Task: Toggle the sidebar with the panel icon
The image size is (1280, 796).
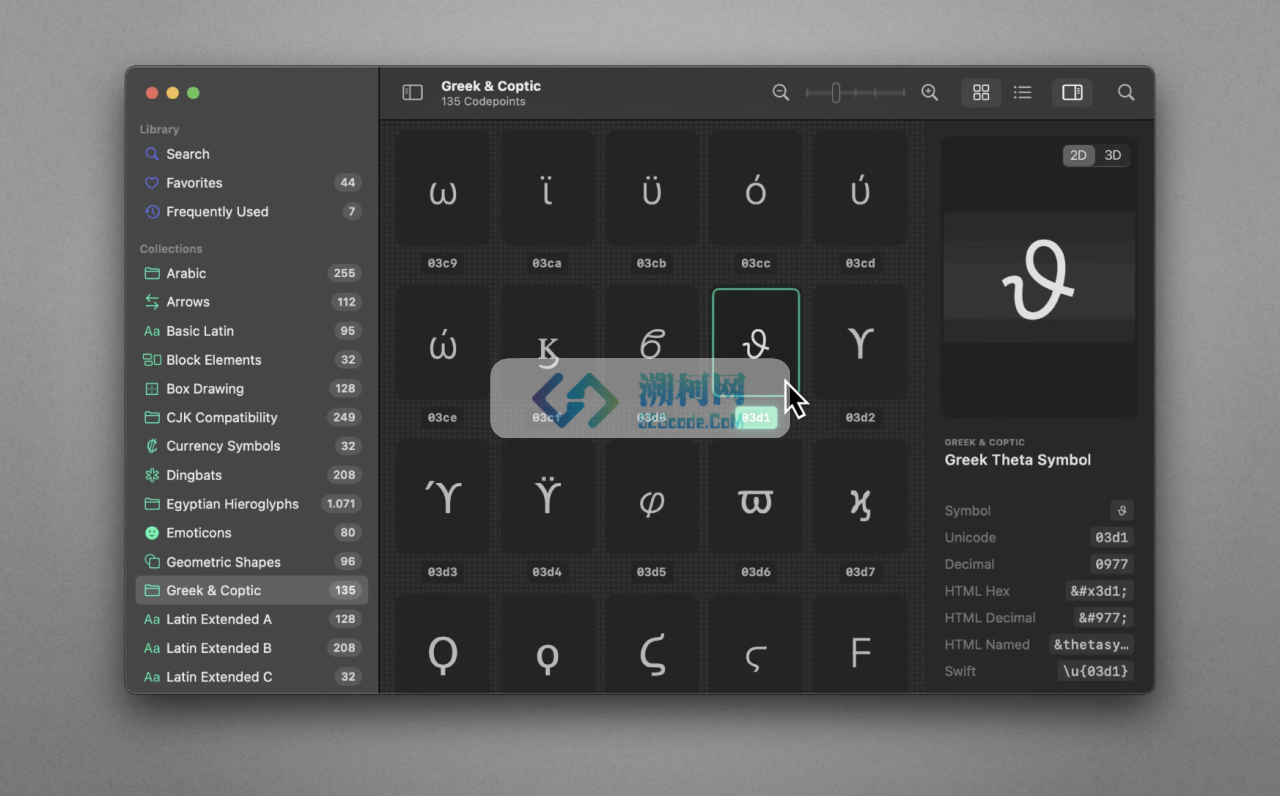Action: [412, 92]
